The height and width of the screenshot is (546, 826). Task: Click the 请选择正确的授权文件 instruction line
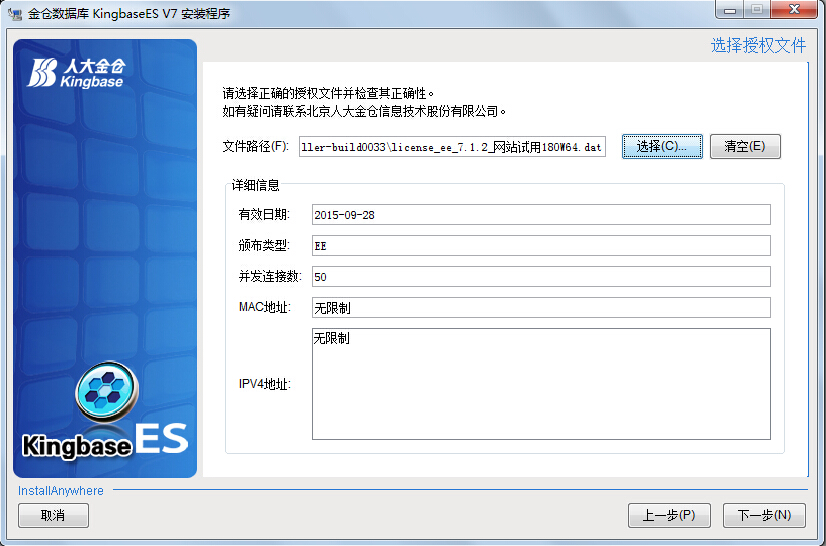329,93
